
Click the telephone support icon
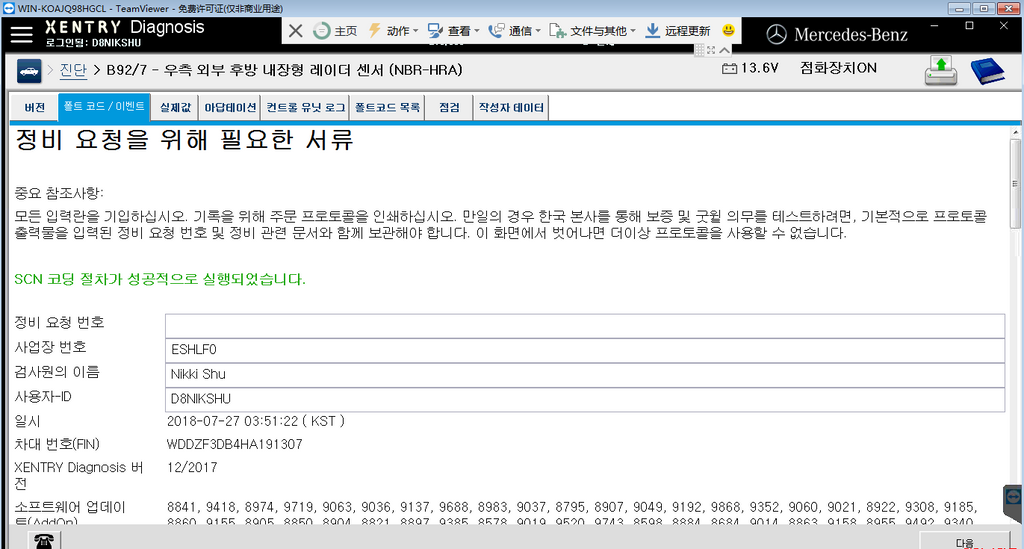(45, 540)
